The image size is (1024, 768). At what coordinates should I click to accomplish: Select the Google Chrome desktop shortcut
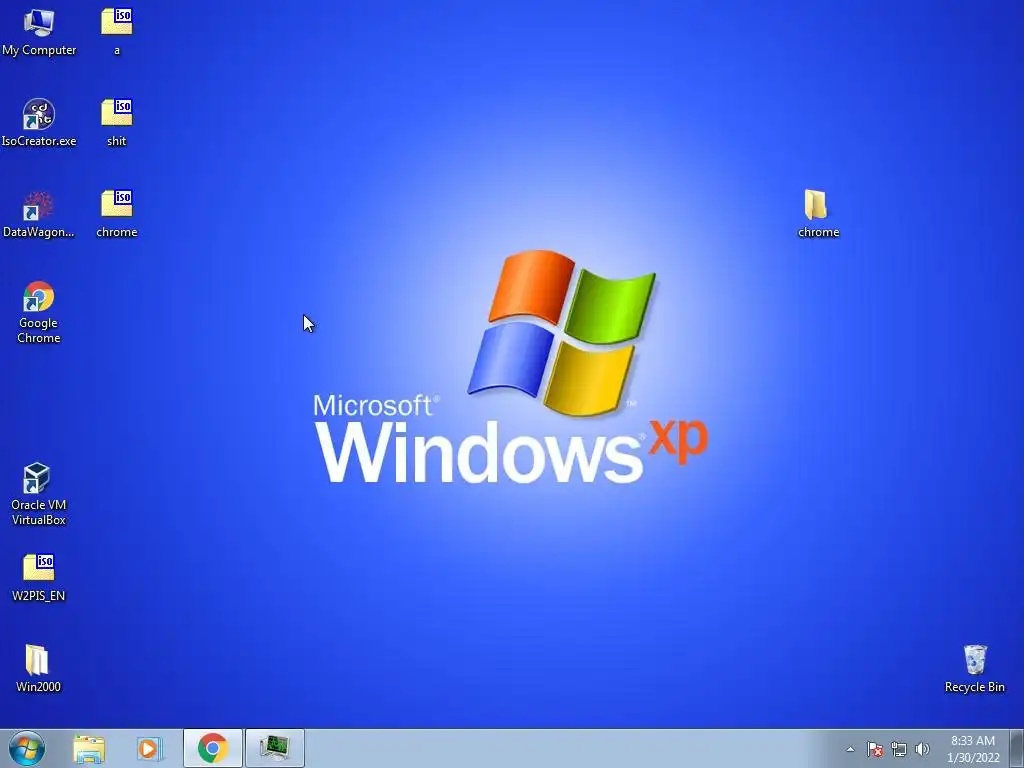(39, 312)
